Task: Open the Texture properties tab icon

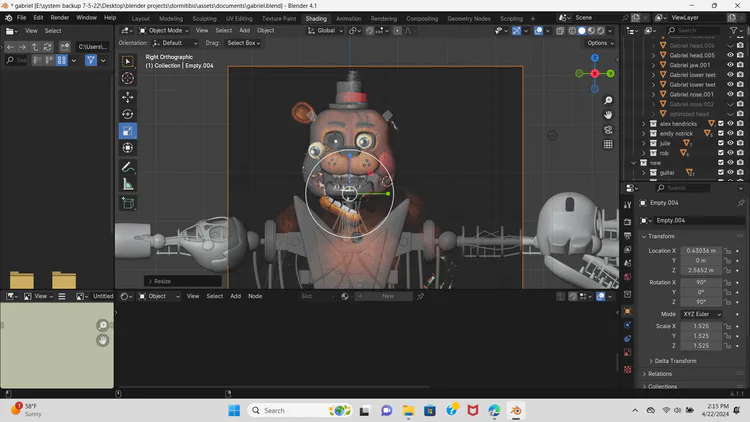Action: 628,369
